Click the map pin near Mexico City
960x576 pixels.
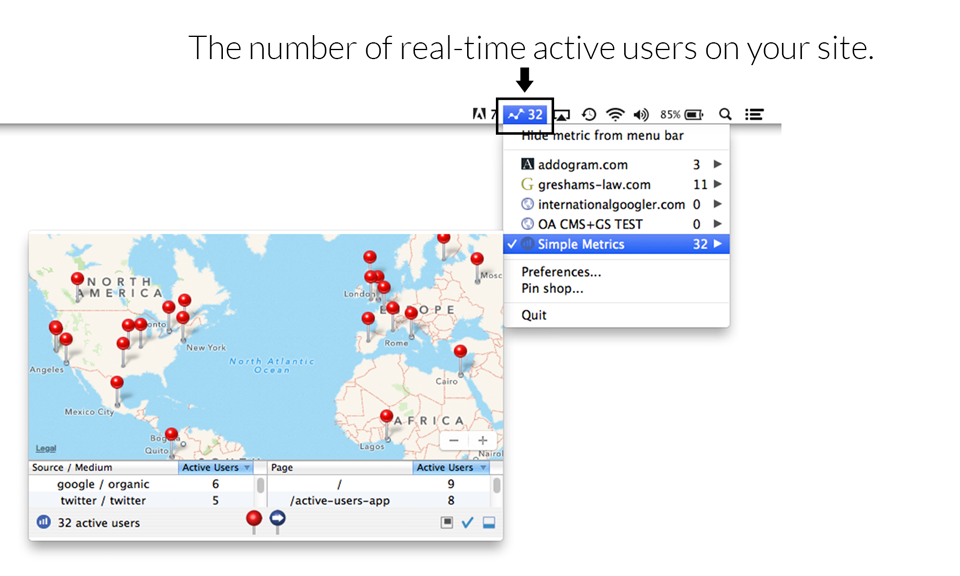coord(117,383)
